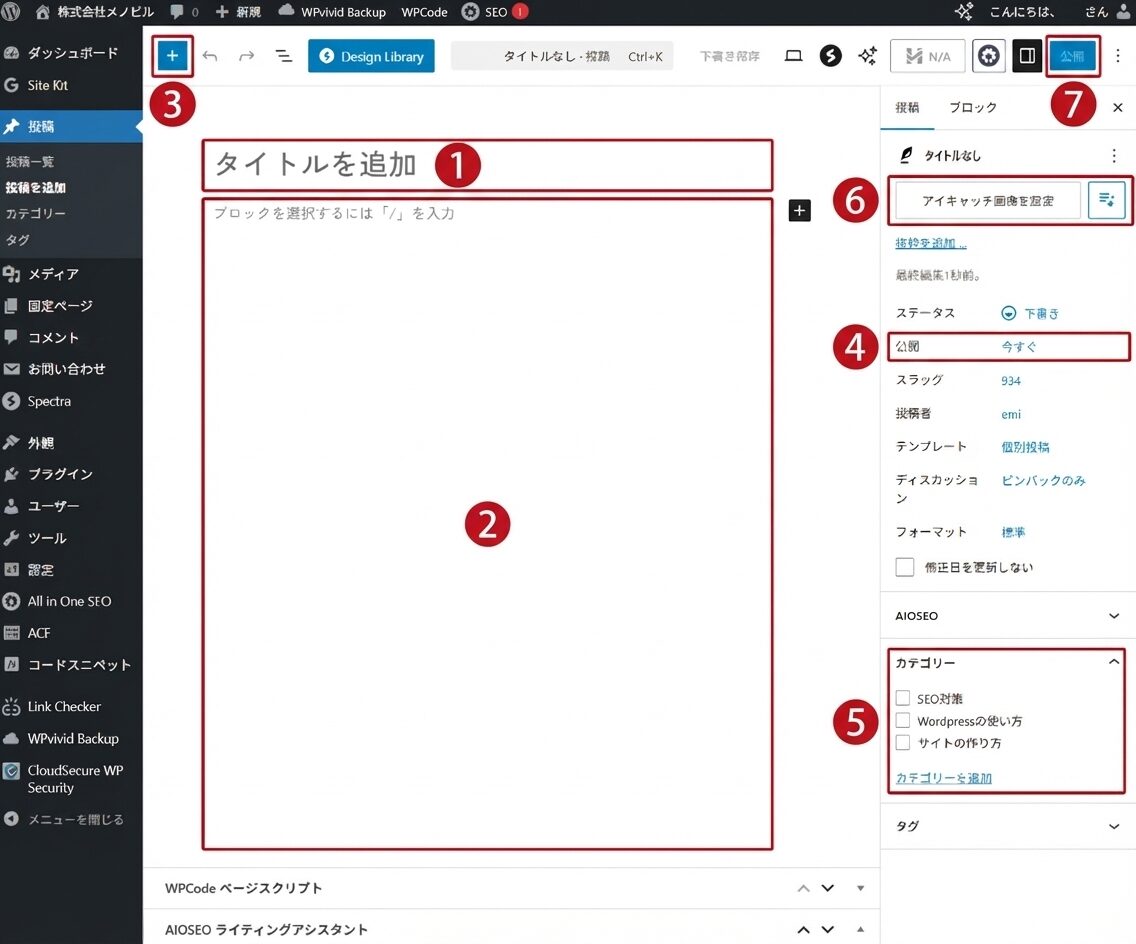The width and height of the screenshot is (1136, 944).
Task: Click the undo arrow in toolbar
Action: tap(210, 56)
